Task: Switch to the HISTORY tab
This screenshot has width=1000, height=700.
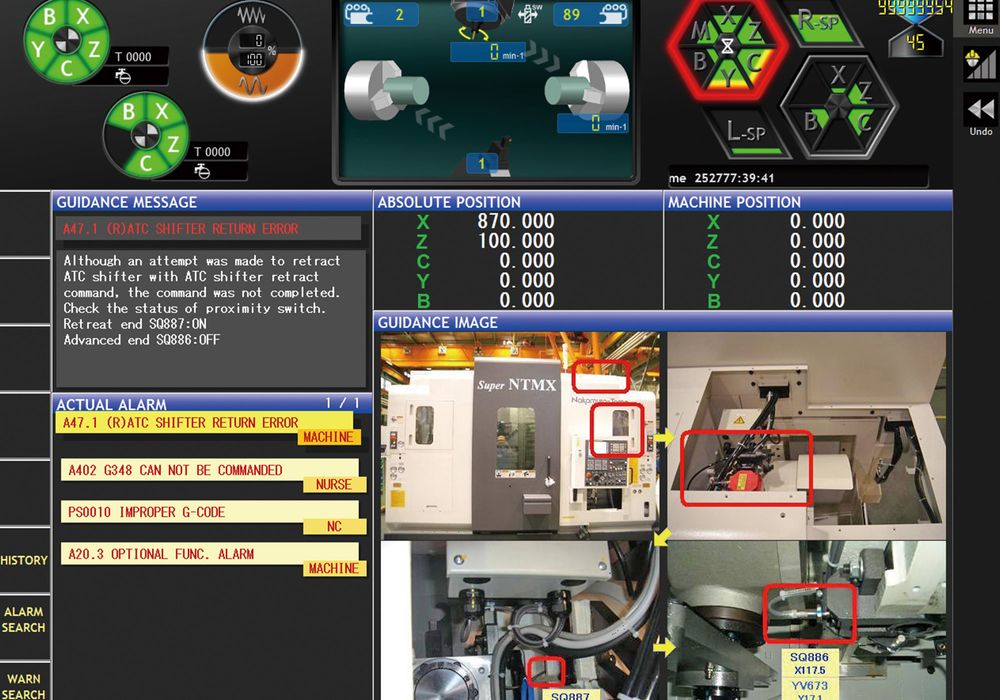Action: tap(24, 560)
